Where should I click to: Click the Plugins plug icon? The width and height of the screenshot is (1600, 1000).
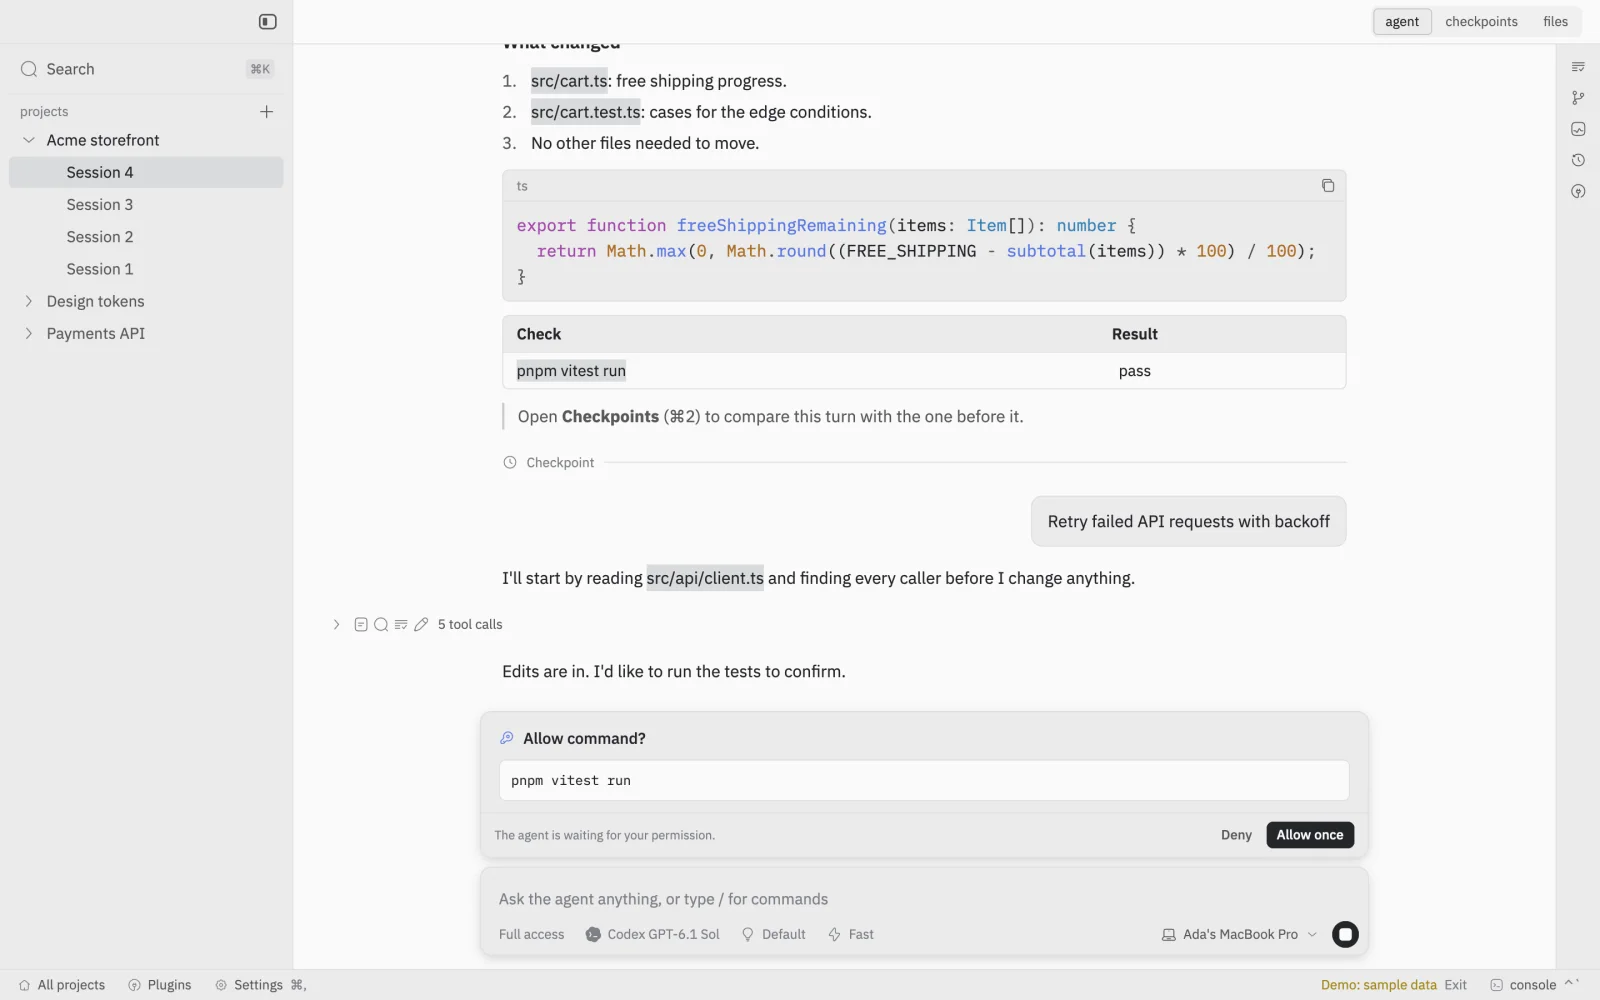(135, 985)
